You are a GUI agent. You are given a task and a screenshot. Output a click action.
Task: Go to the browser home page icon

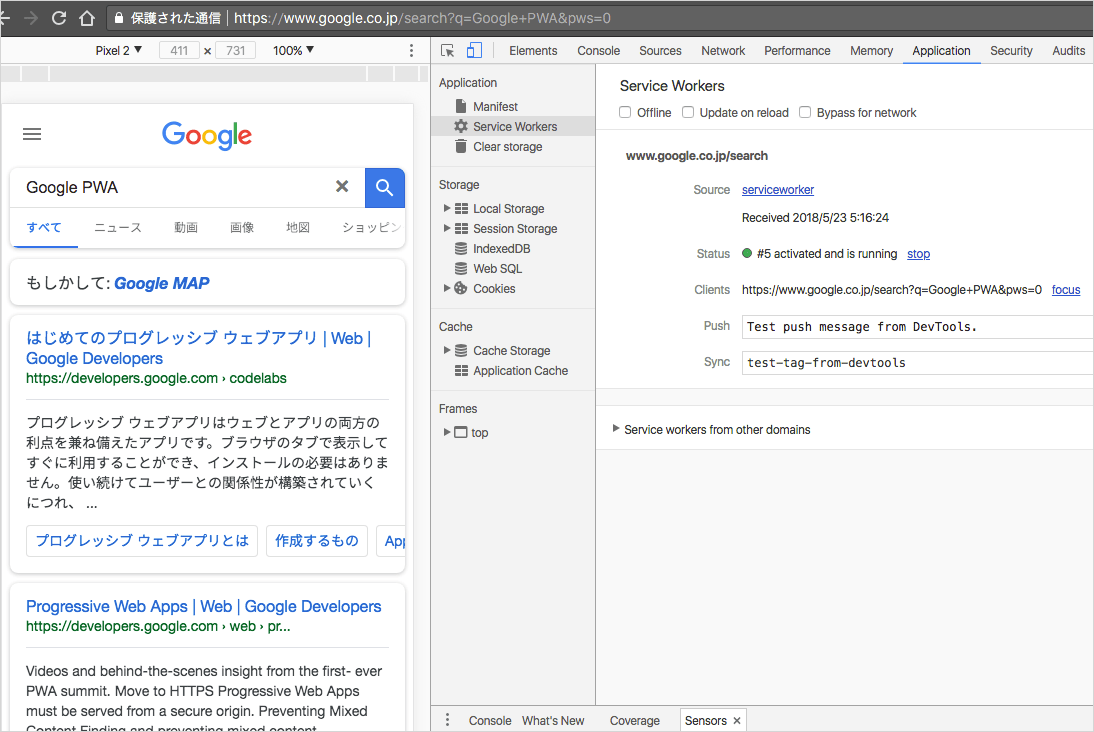coord(87,18)
